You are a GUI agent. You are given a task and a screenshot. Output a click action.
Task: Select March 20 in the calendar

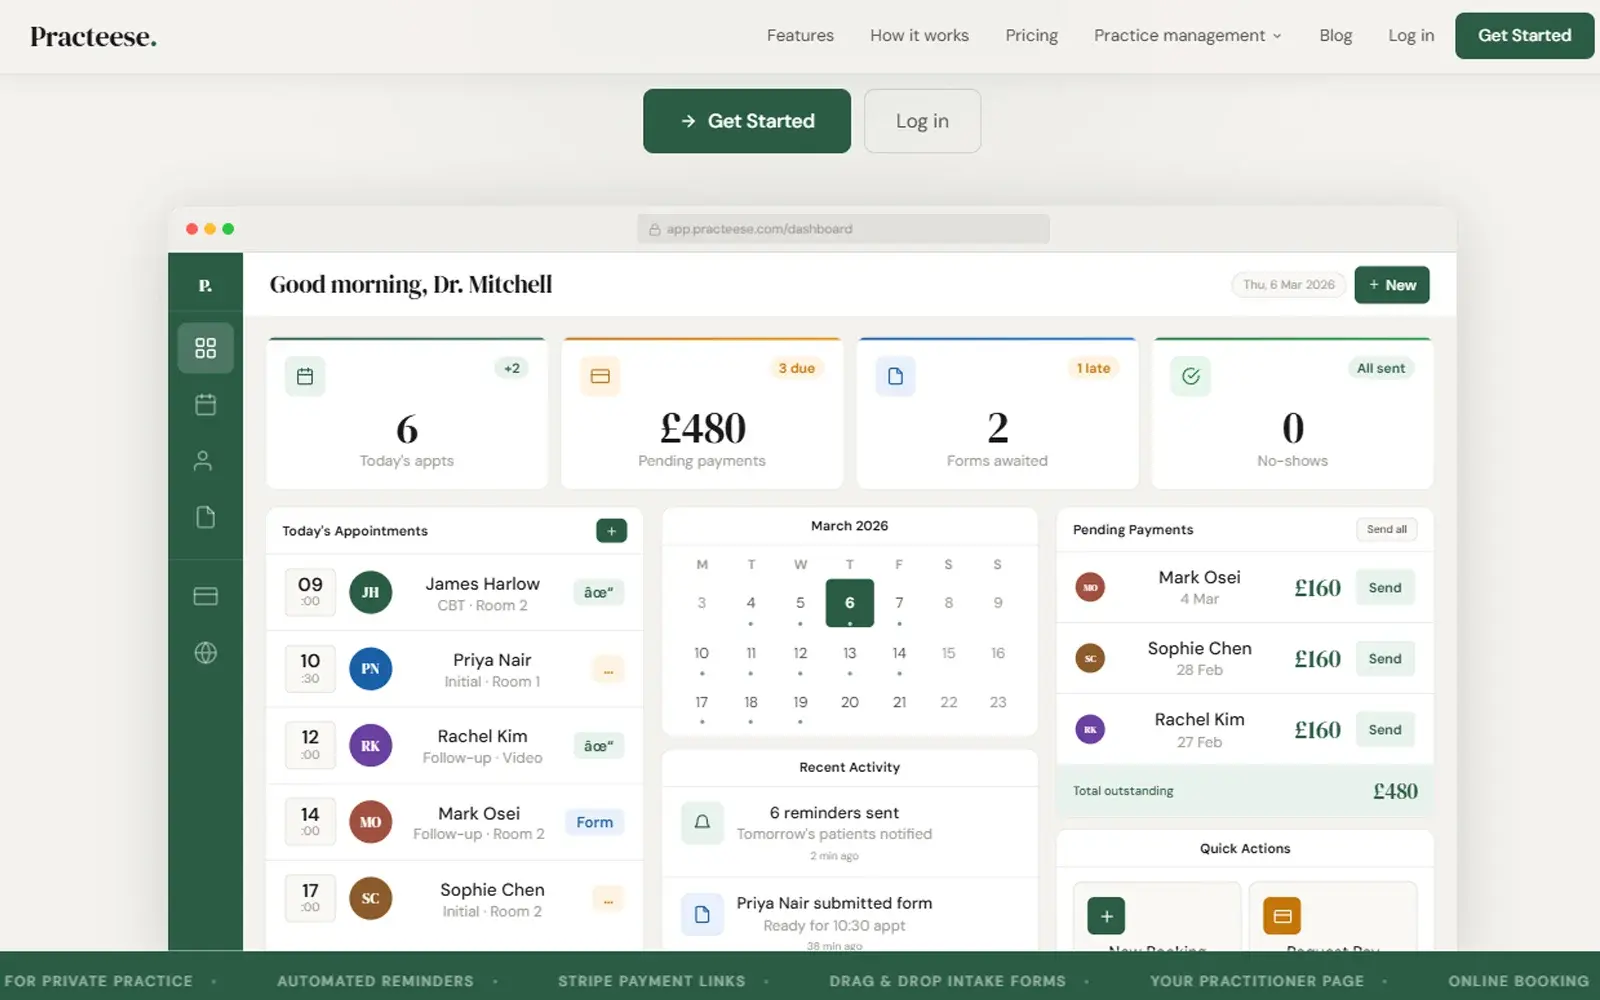tap(850, 702)
